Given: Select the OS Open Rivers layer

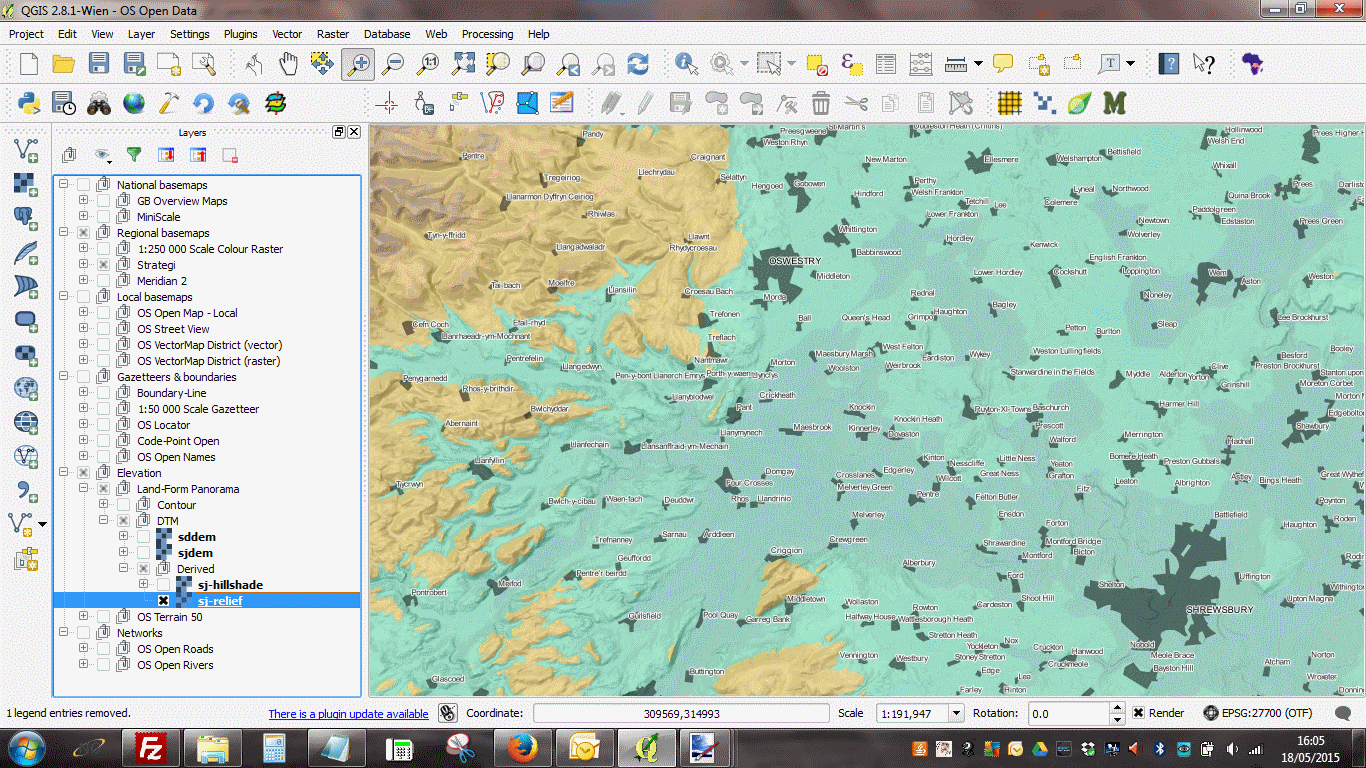Looking at the screenshot, I should (x=175, y=665).
